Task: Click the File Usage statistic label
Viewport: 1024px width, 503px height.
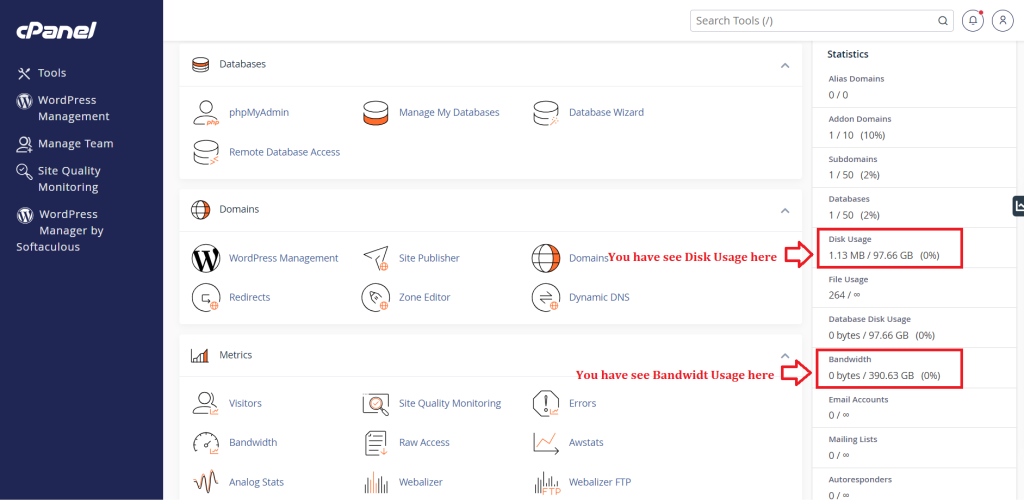Action: [x=848, y=279]
